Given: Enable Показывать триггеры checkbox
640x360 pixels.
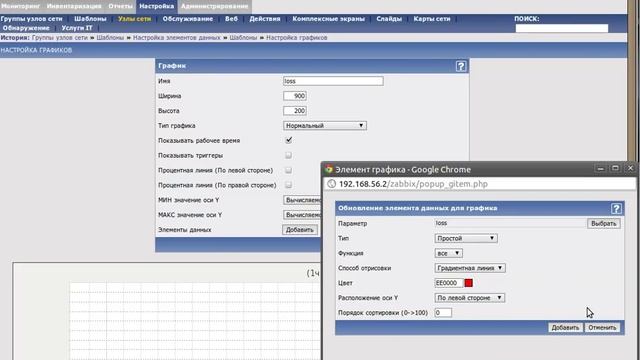Looking at the screenshot, I should pos(289,155).
